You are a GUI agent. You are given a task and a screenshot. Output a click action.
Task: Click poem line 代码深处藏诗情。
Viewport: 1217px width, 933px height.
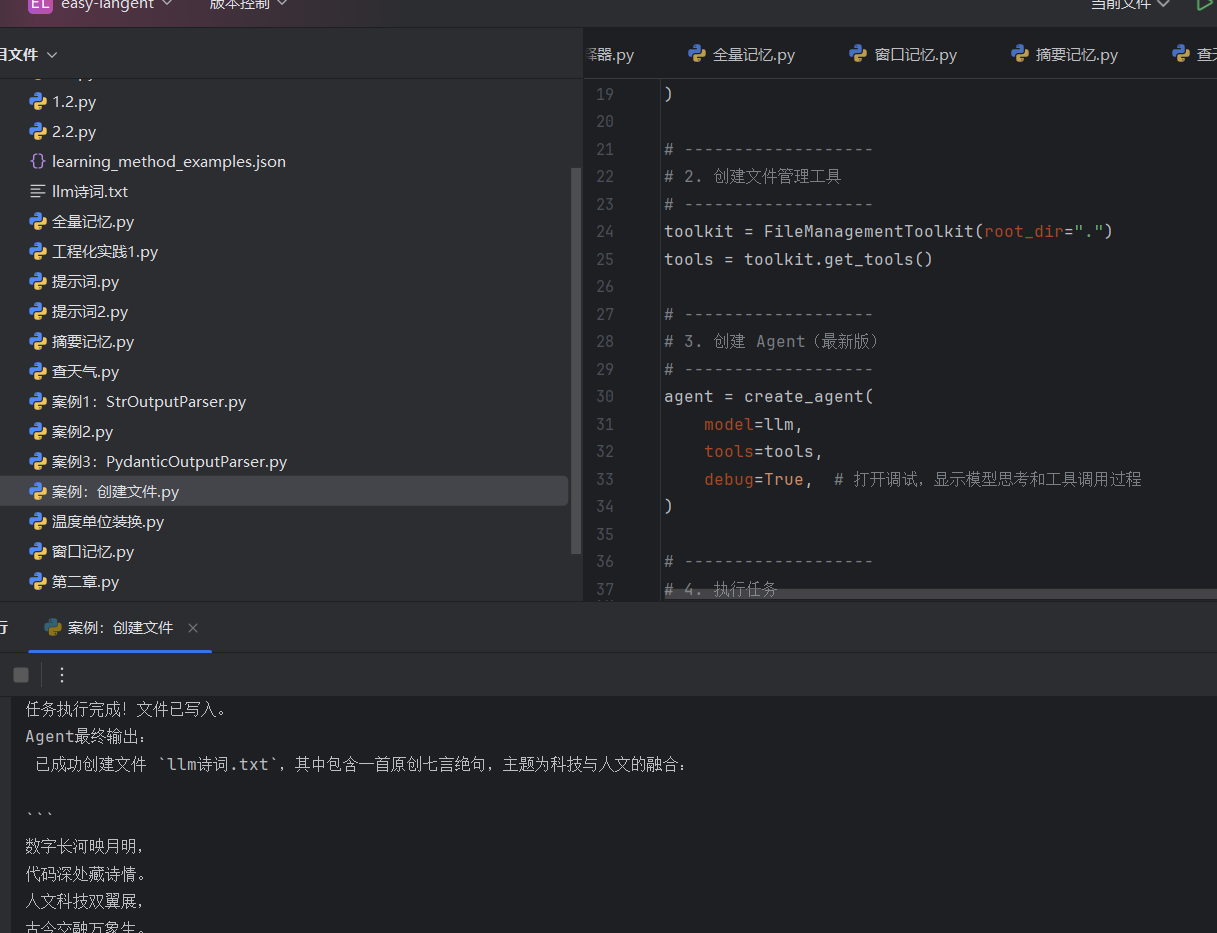click(x=86, y=874)
